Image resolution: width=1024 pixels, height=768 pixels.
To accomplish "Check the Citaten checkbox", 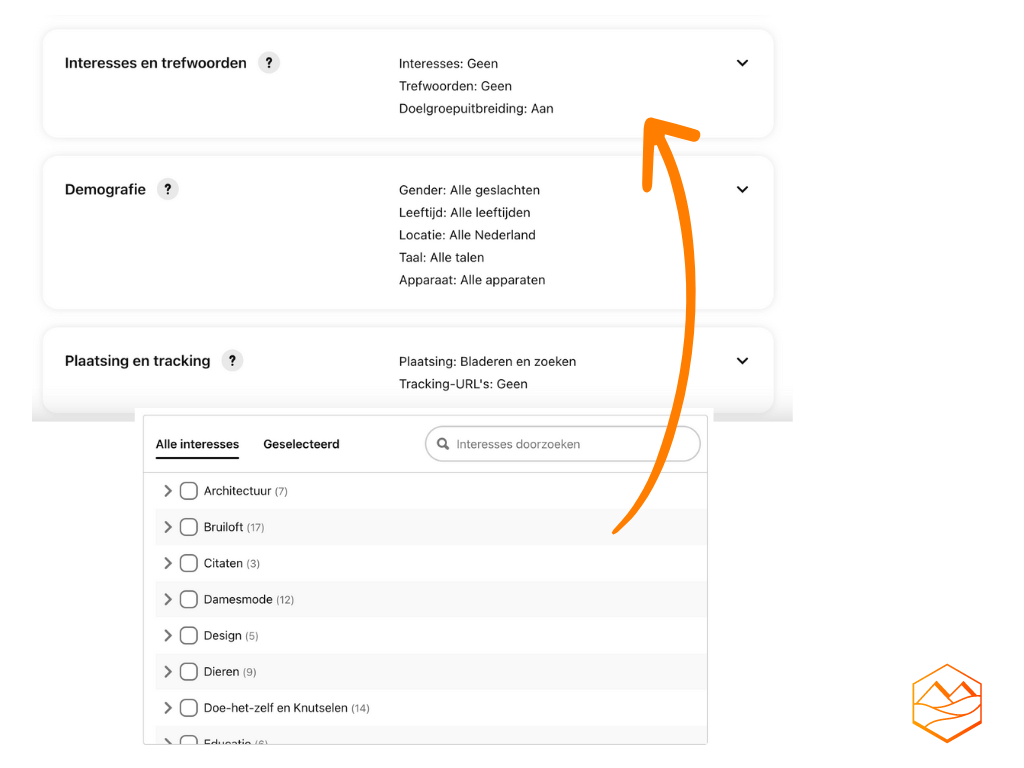I will click(189, 563).
